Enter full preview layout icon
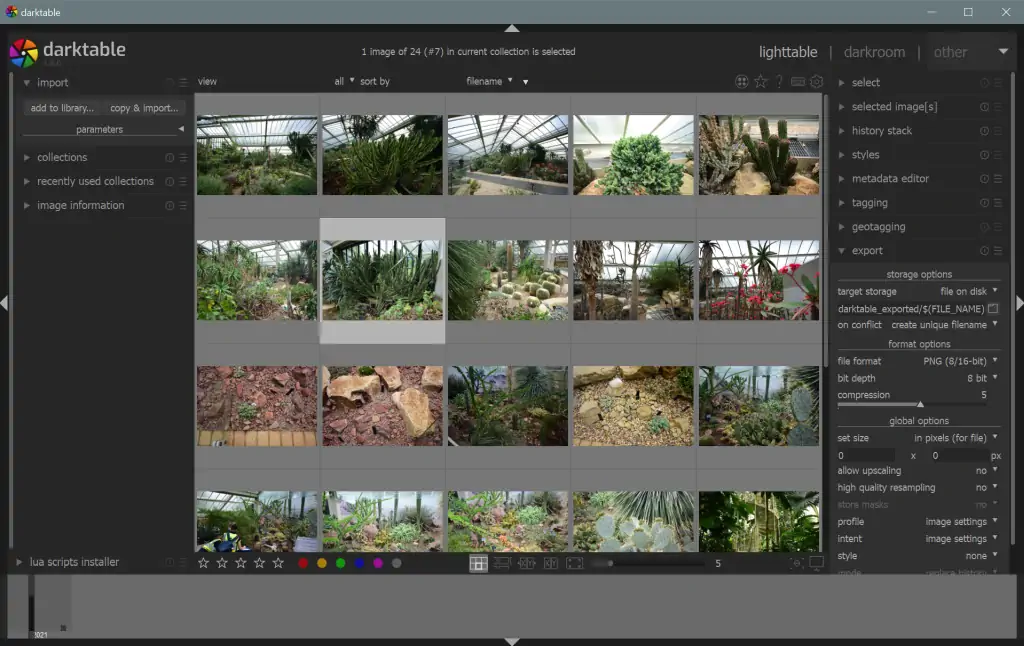 click(x=575, y=563)
